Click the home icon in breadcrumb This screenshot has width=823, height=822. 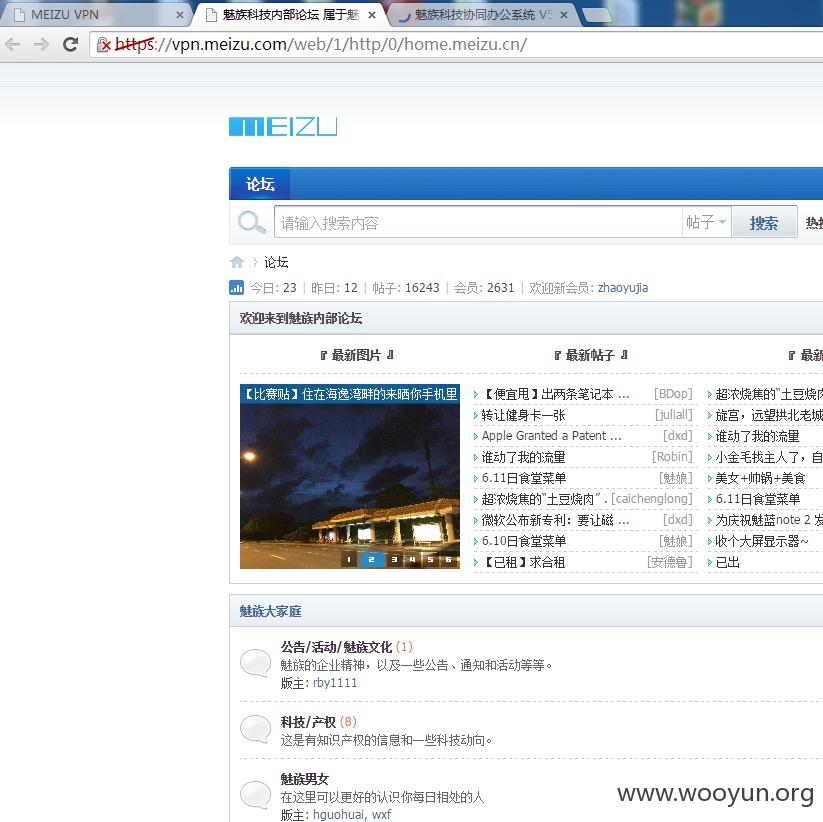point(237,261)
